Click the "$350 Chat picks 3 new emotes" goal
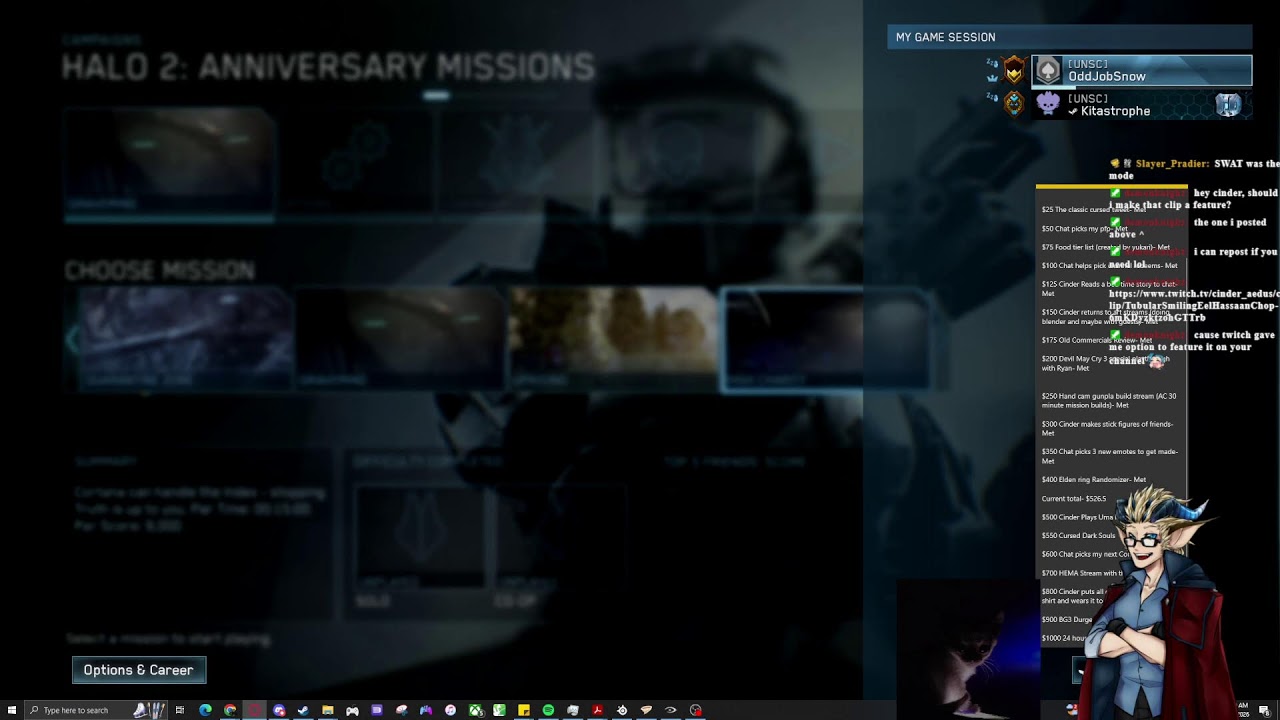Image resolution: width=1280 pixels, height=720 pixels. pos(1109,456)
